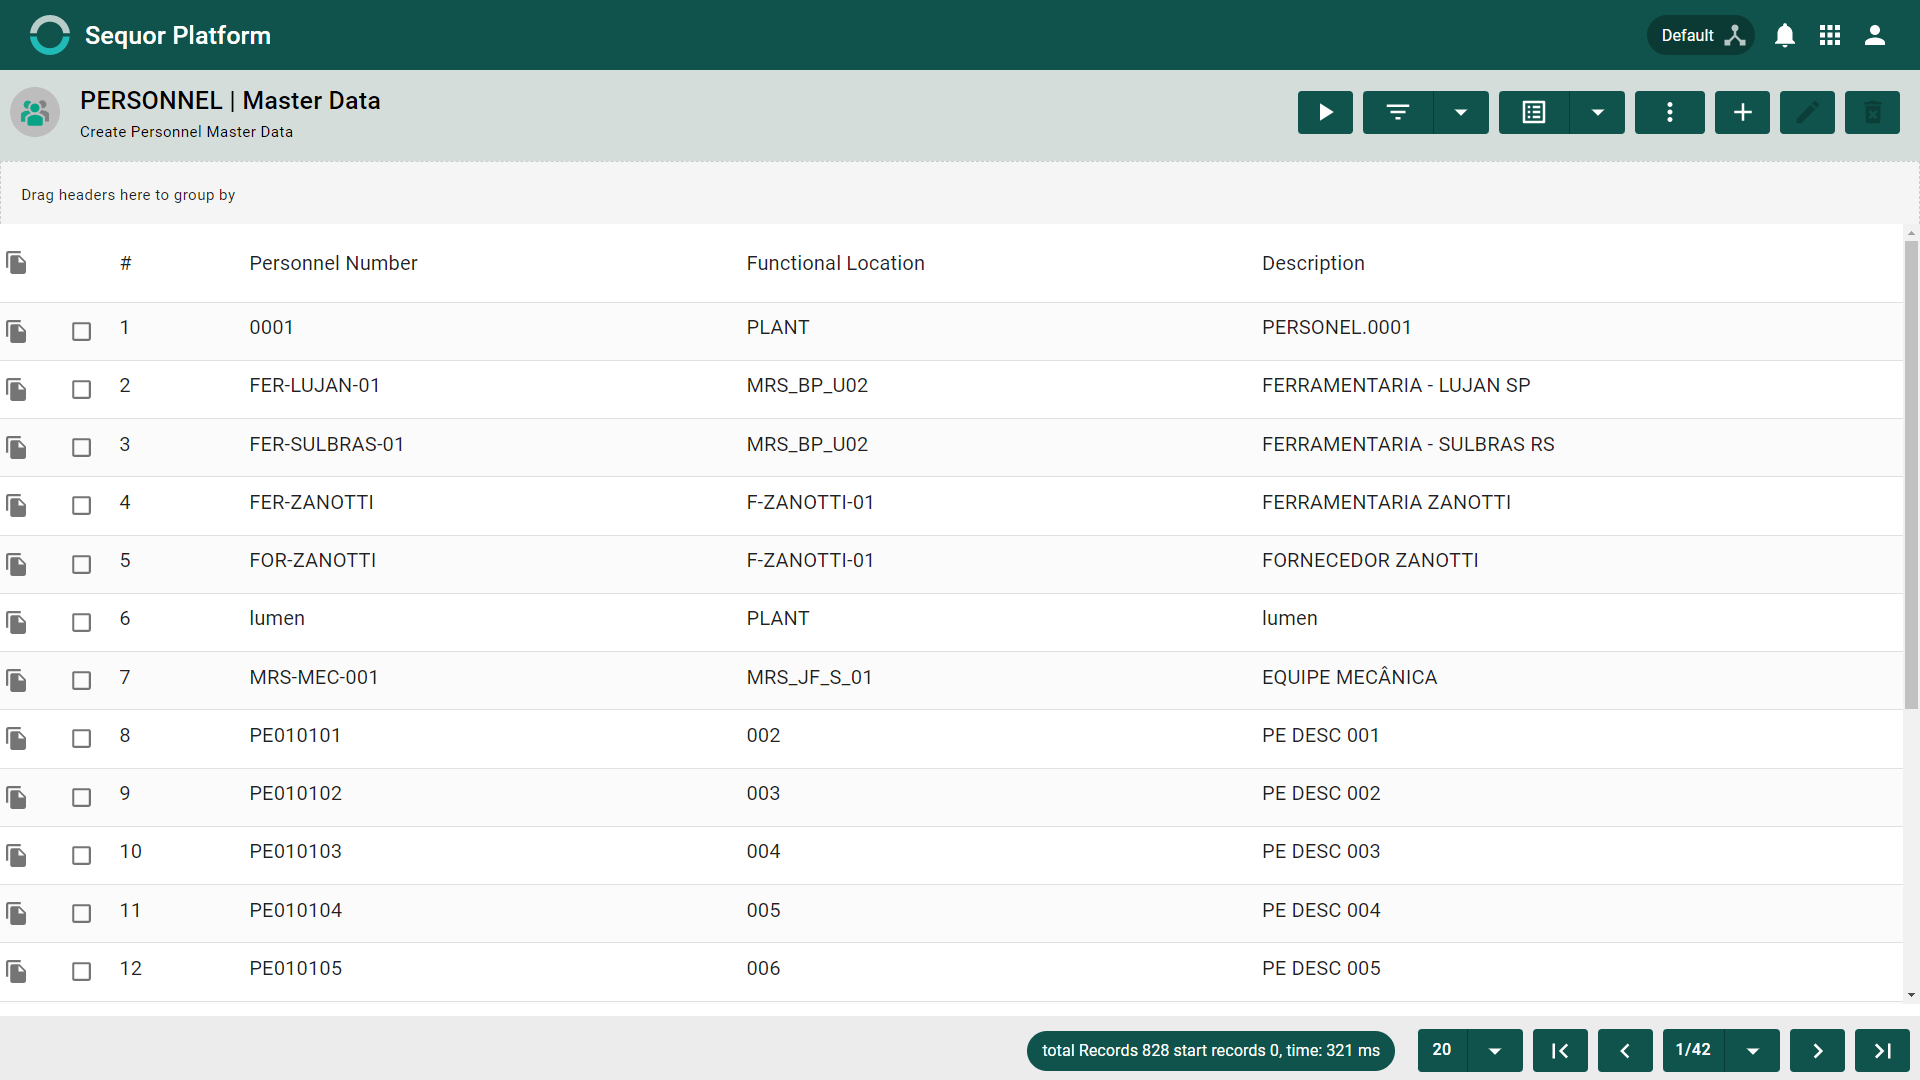The image size is (1920, 1080).
Task: Click the copy icon in the header row
Action: pyautogui.click(x=17, y=263)
